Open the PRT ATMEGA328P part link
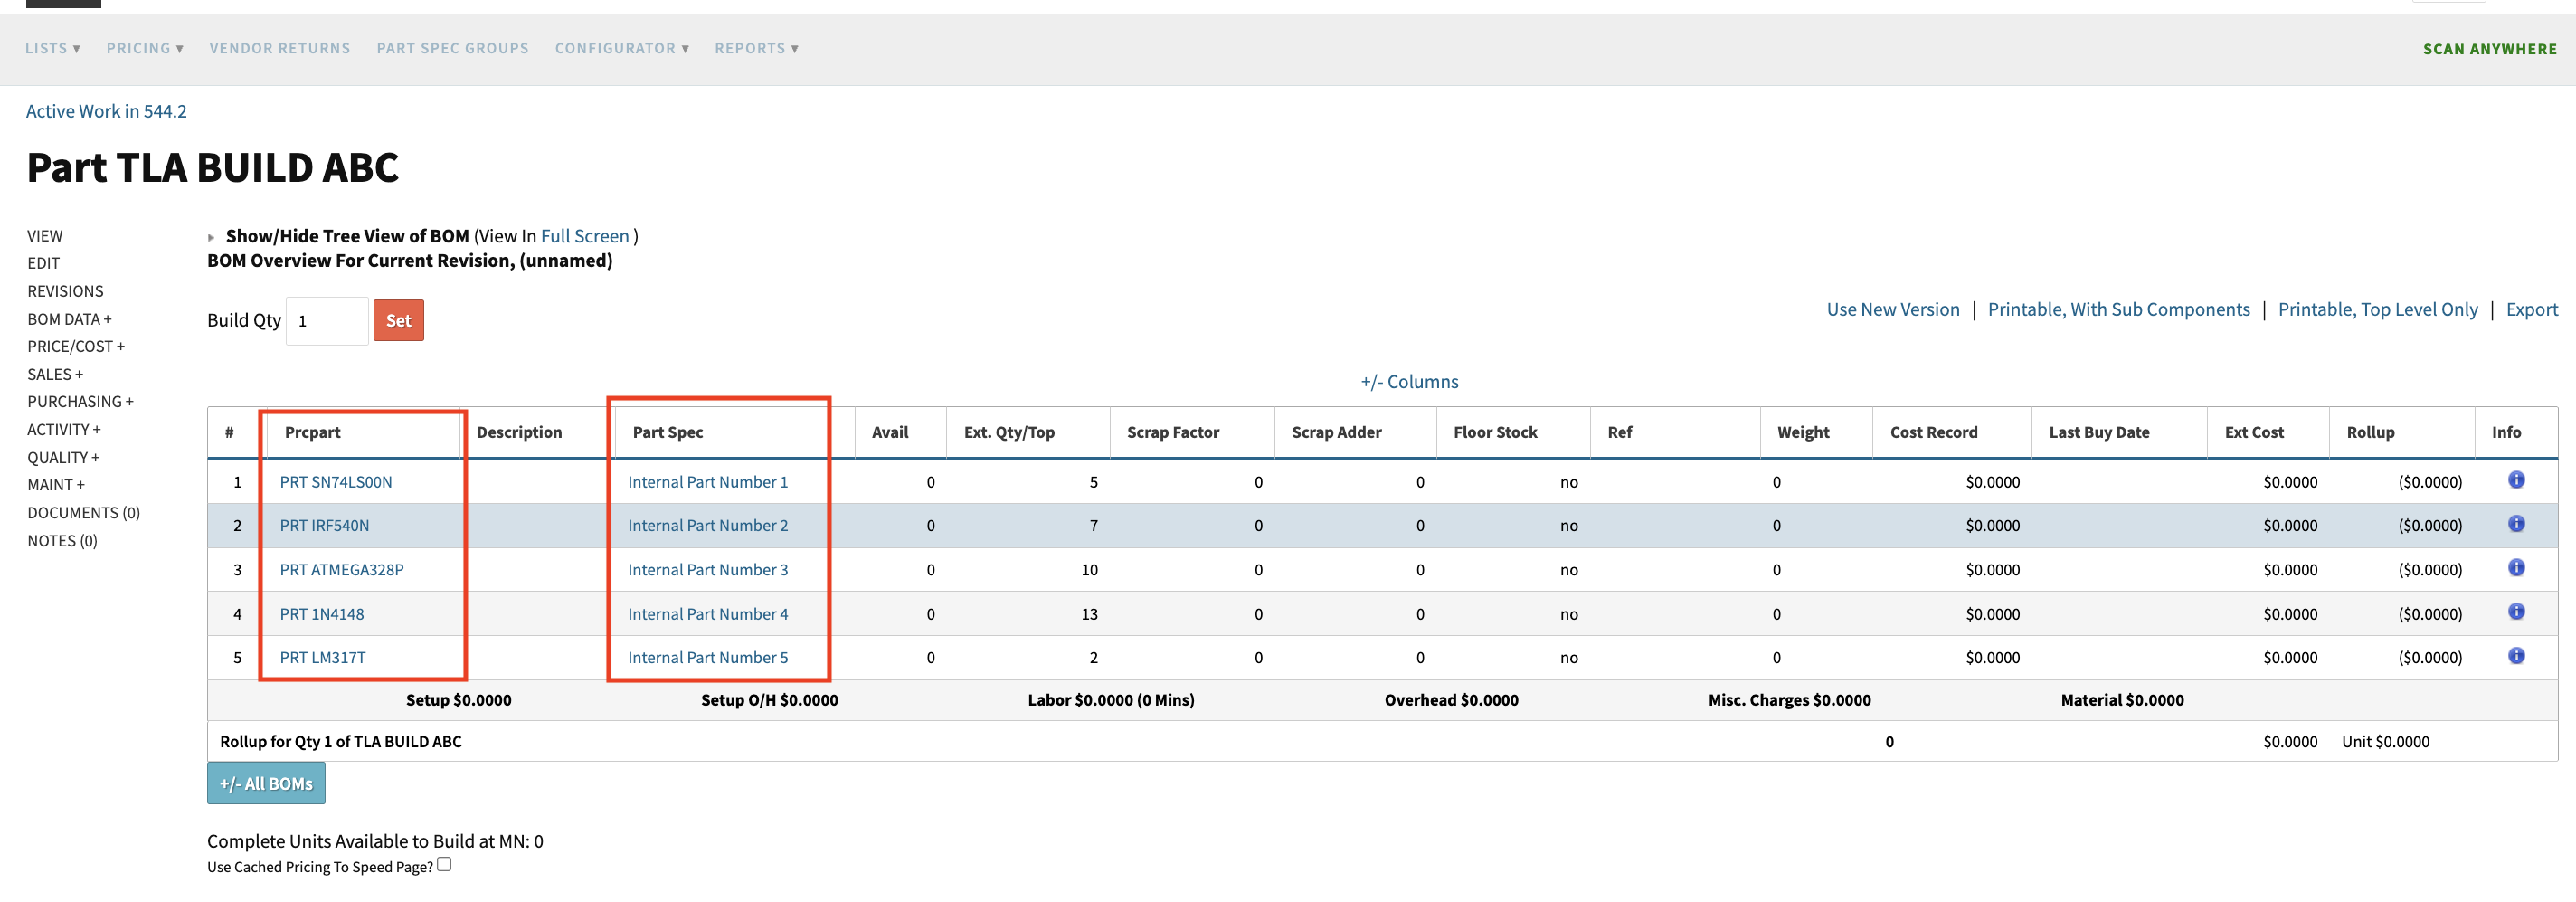 (341, 570)
